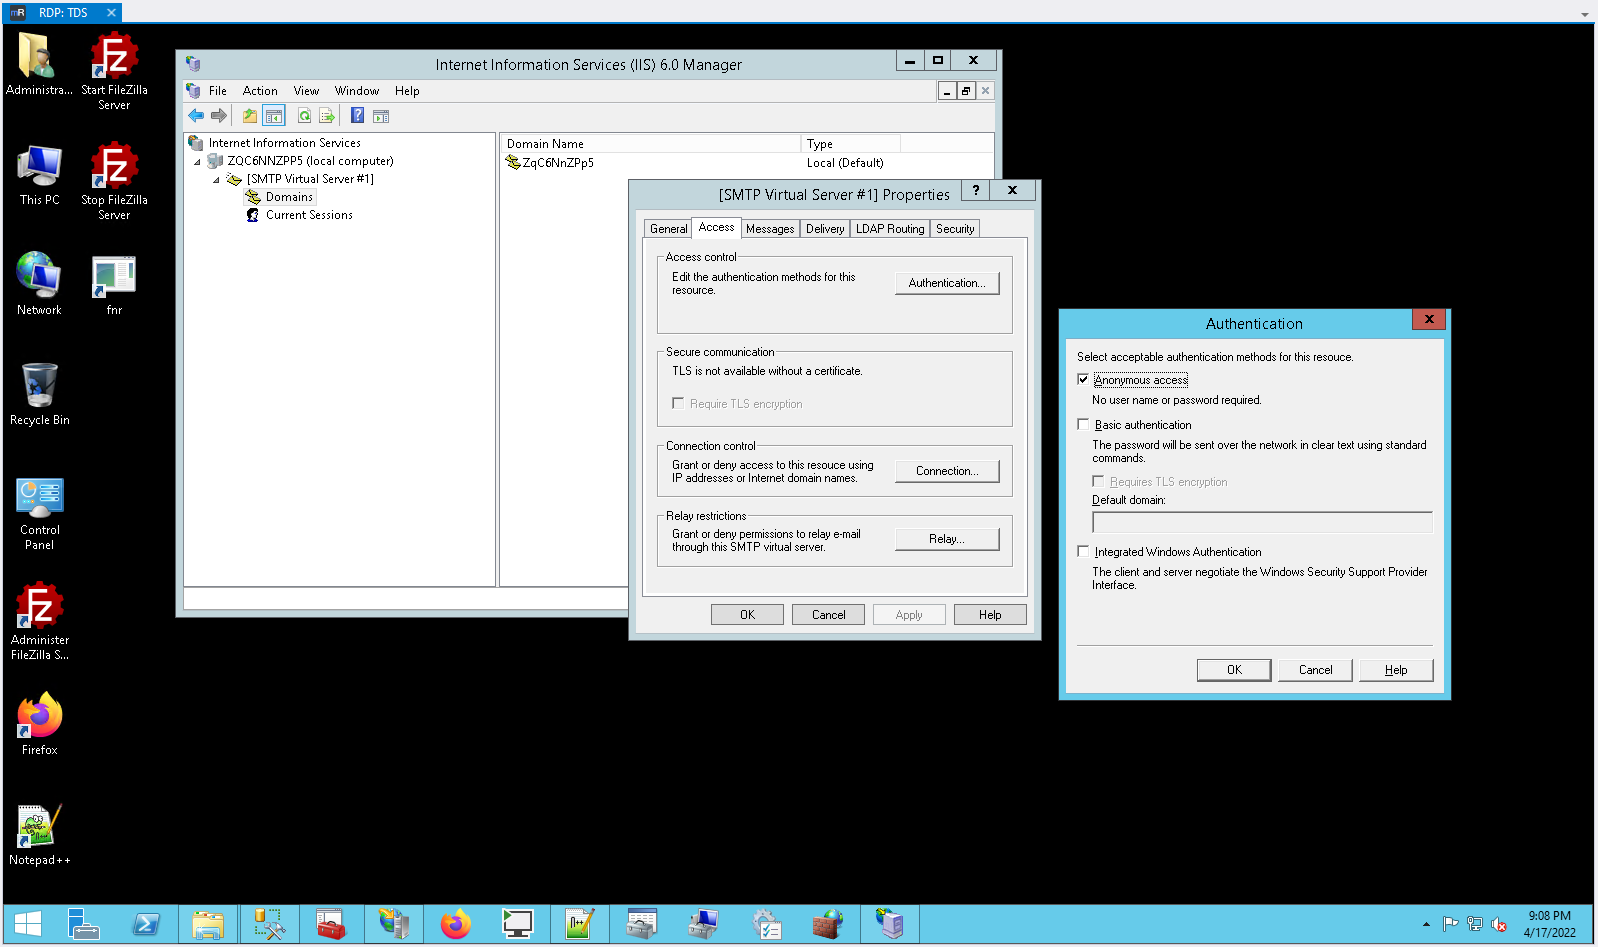Switch to the General tab
The height and width of the screenshot is (947, 1598).
coord(669,229)
